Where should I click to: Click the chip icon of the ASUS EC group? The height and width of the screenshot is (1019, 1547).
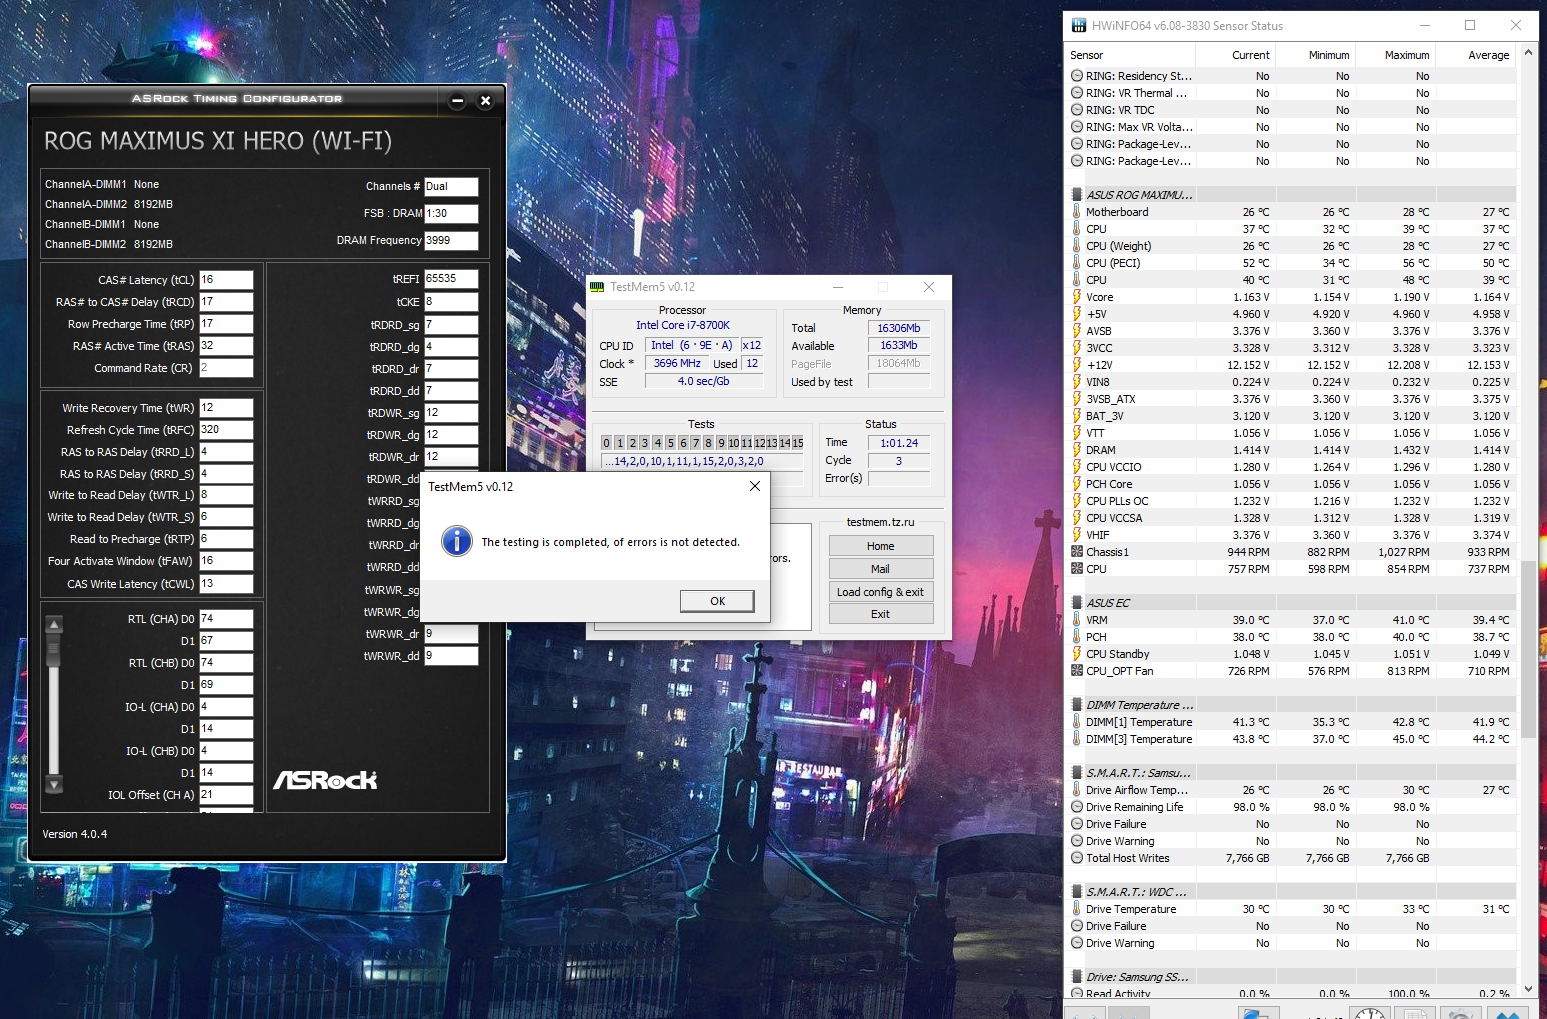click(1077, 603)
